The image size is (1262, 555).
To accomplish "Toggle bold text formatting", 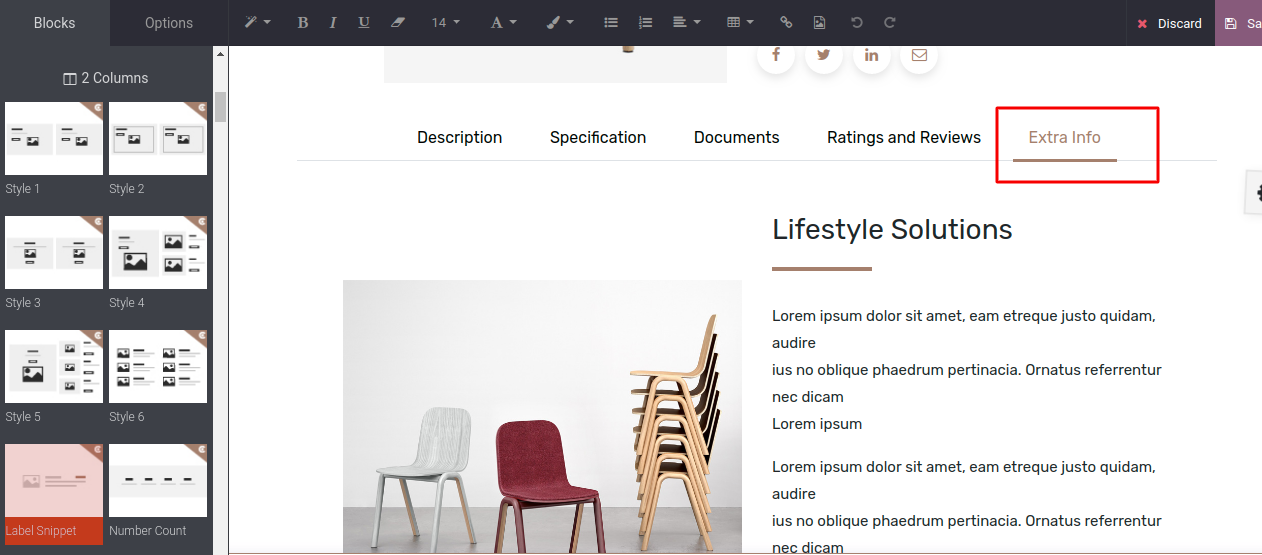I will pyautogui.click(x=303, y=23).
